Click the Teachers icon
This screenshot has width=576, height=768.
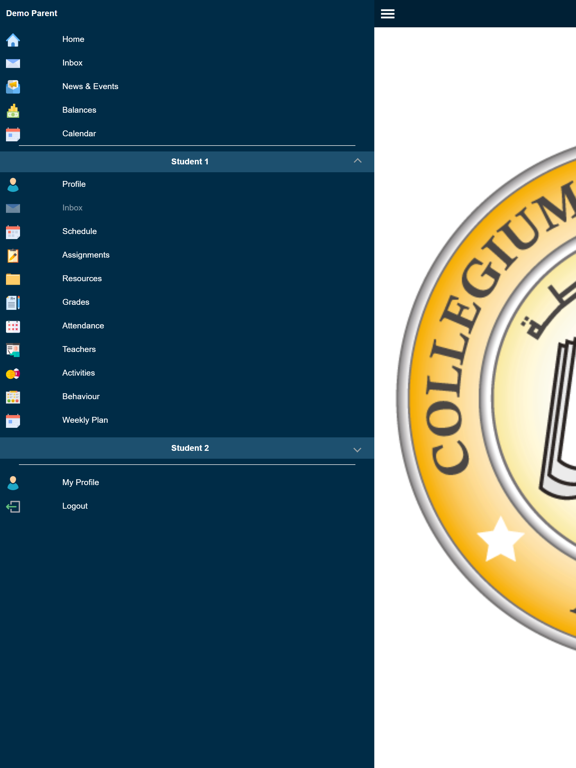point(13,350)
